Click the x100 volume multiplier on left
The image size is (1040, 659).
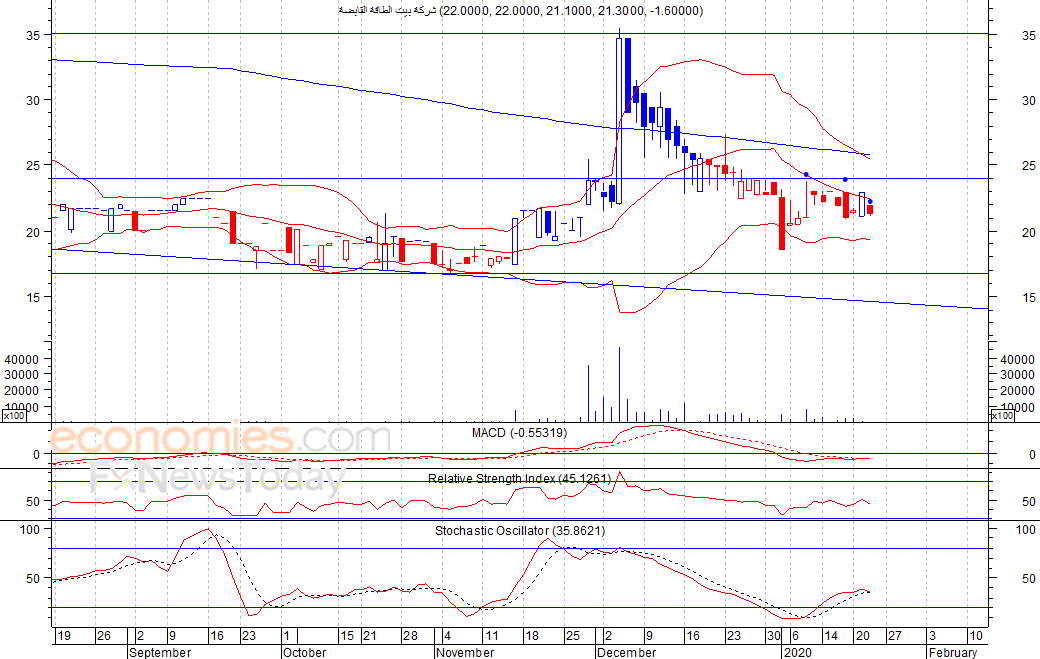[x=14, y=415]
